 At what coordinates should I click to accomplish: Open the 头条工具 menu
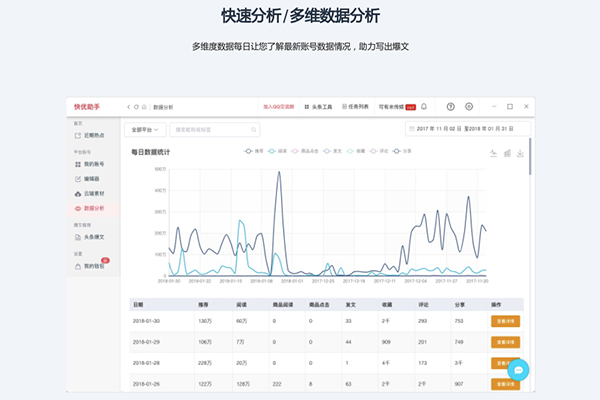[320, 106]
